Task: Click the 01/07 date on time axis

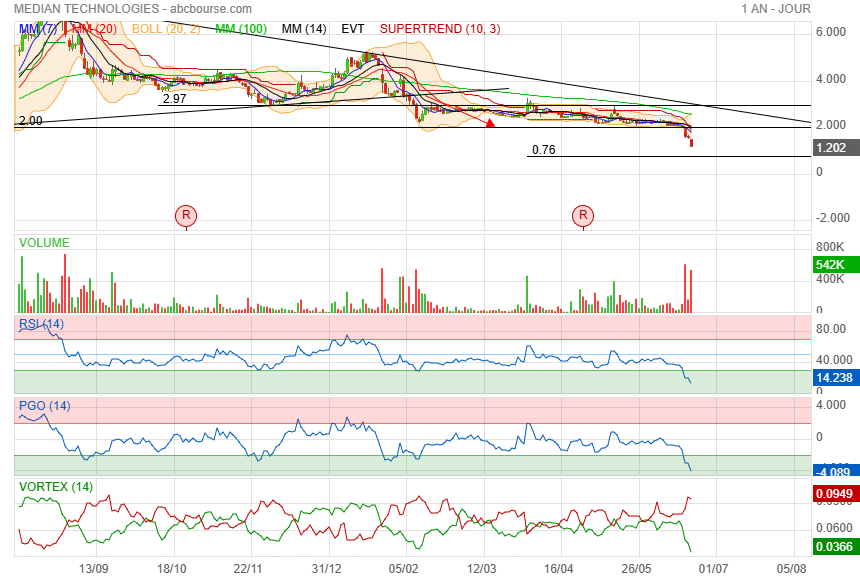Action: (x=713, y=568)
